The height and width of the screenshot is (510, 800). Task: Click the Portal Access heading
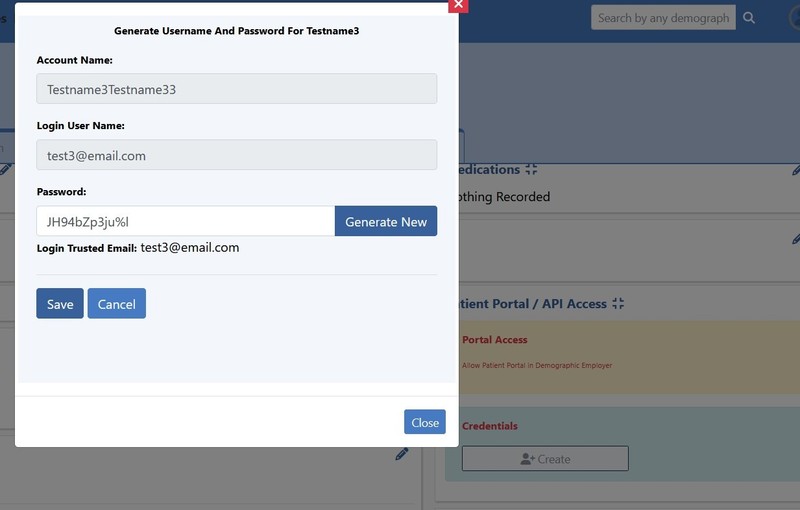point(495,340)
